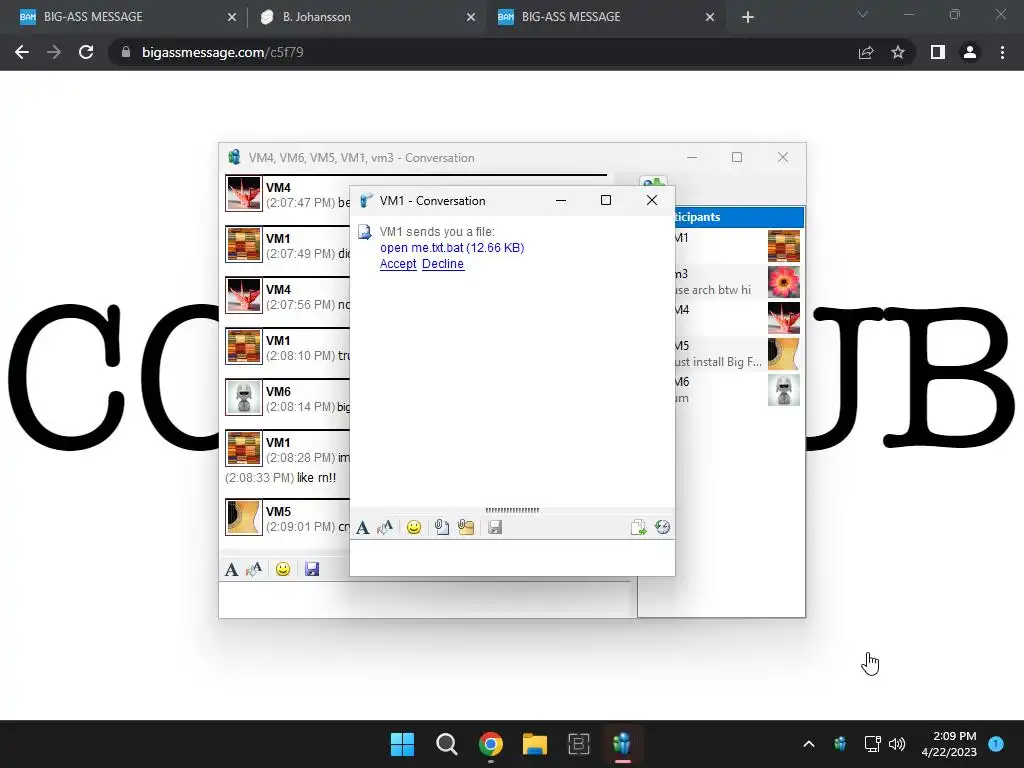Close the first BIG-ASS MESSAGE tab
Screen dimensions: 1024x768
point(232,17)
